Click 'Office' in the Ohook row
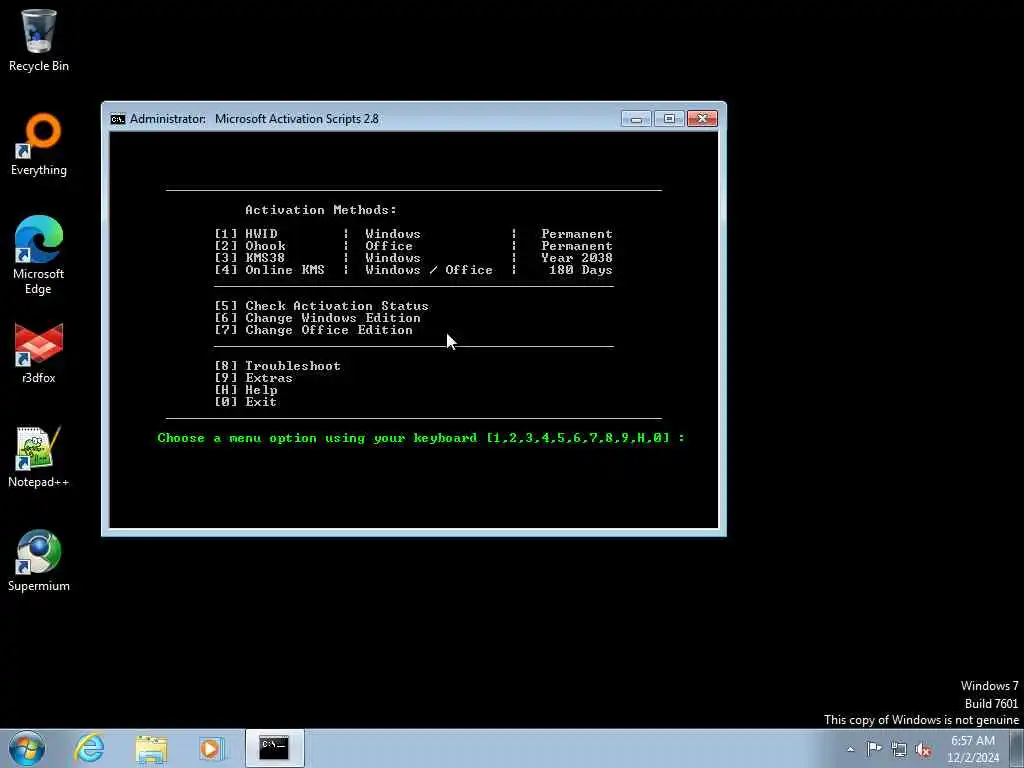Image resolution: width=1024 pixels, height=768 pixels. point(389,246)
